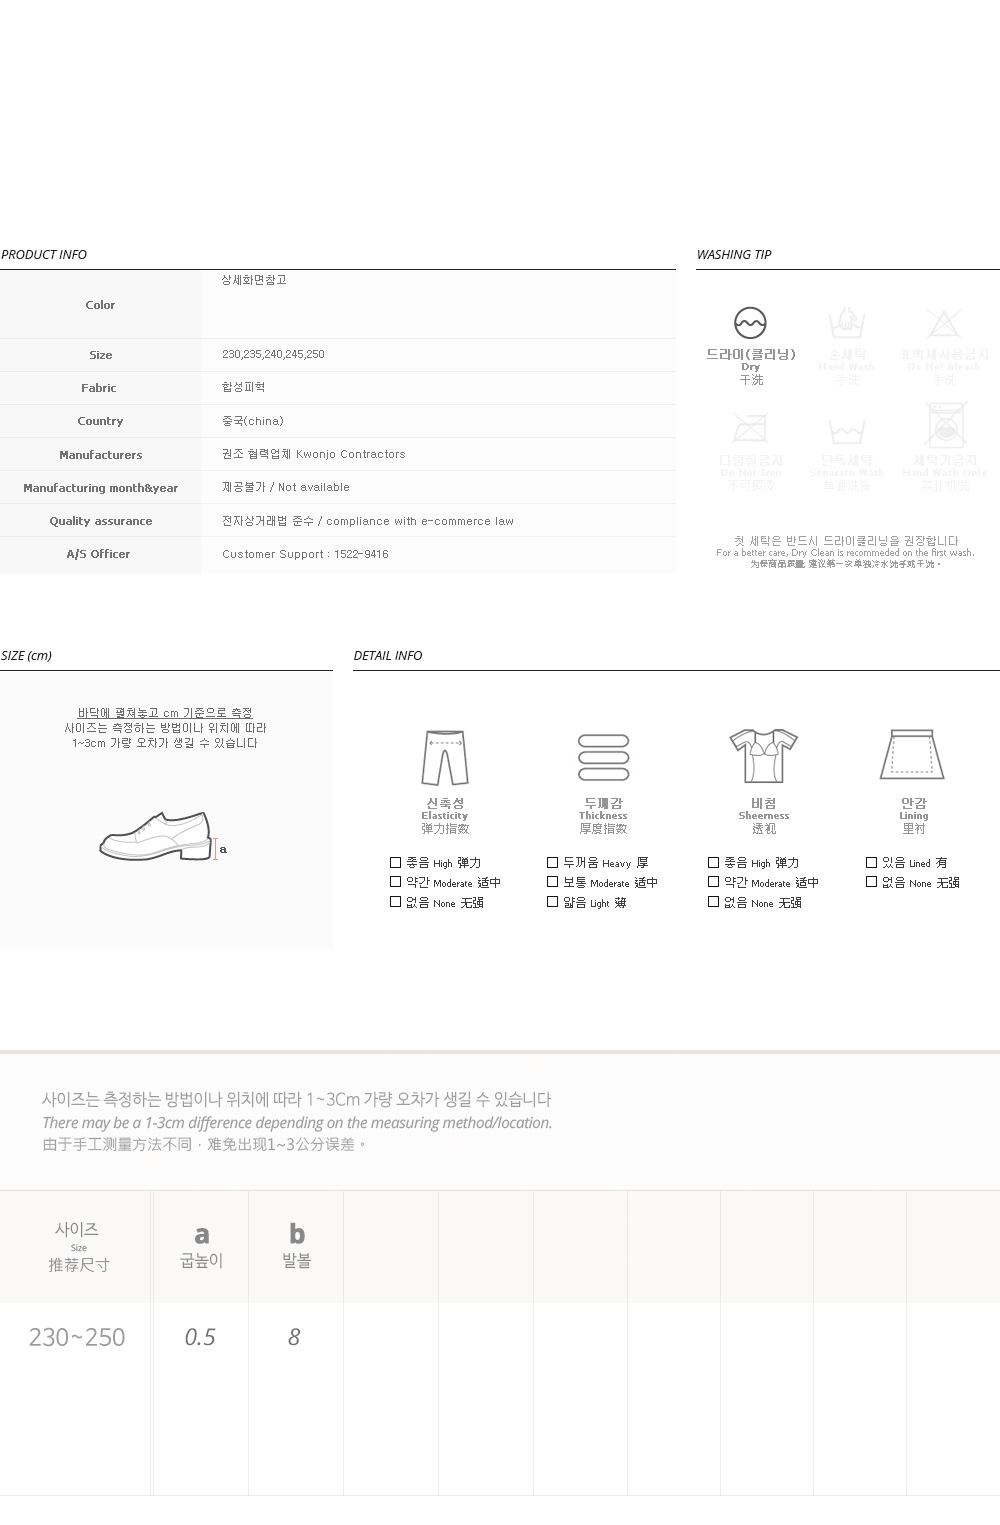1000x1525 pixels.
Task: Check the Sheerness None checkbox
Action: tap(713, 902)
